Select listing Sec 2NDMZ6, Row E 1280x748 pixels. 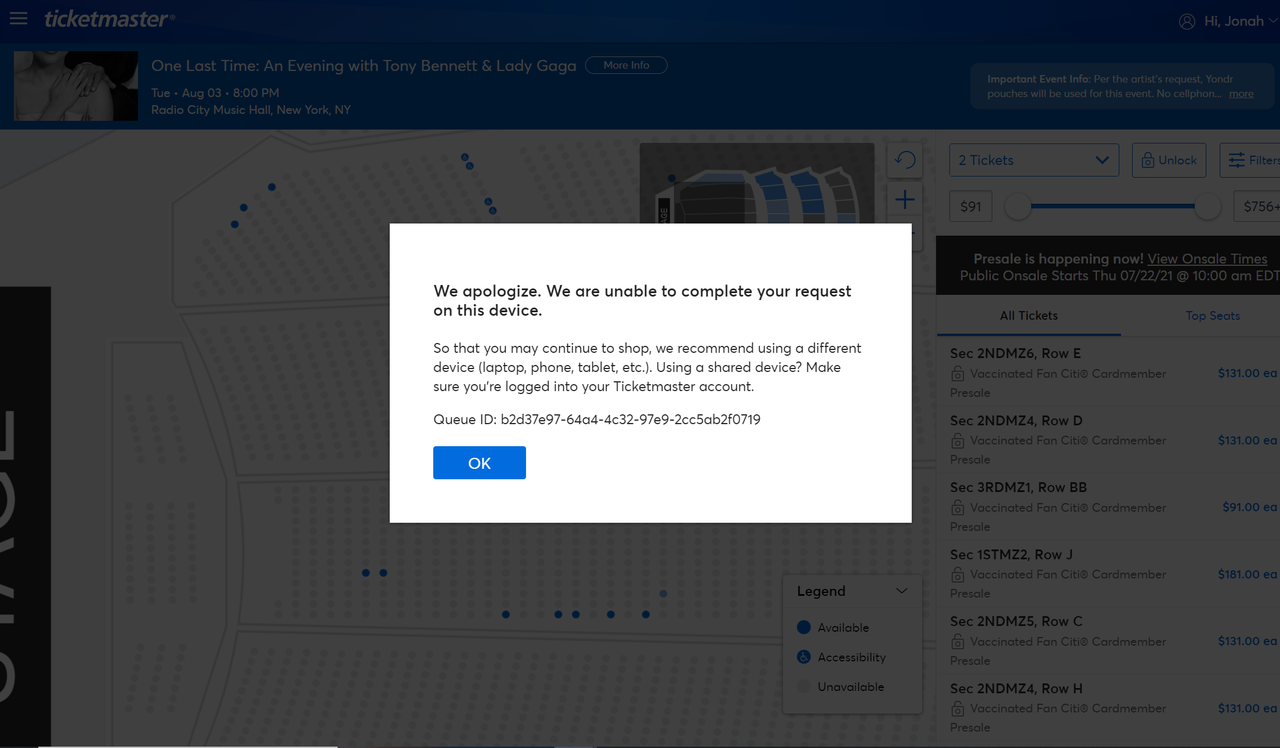[x=1108, y=372]
